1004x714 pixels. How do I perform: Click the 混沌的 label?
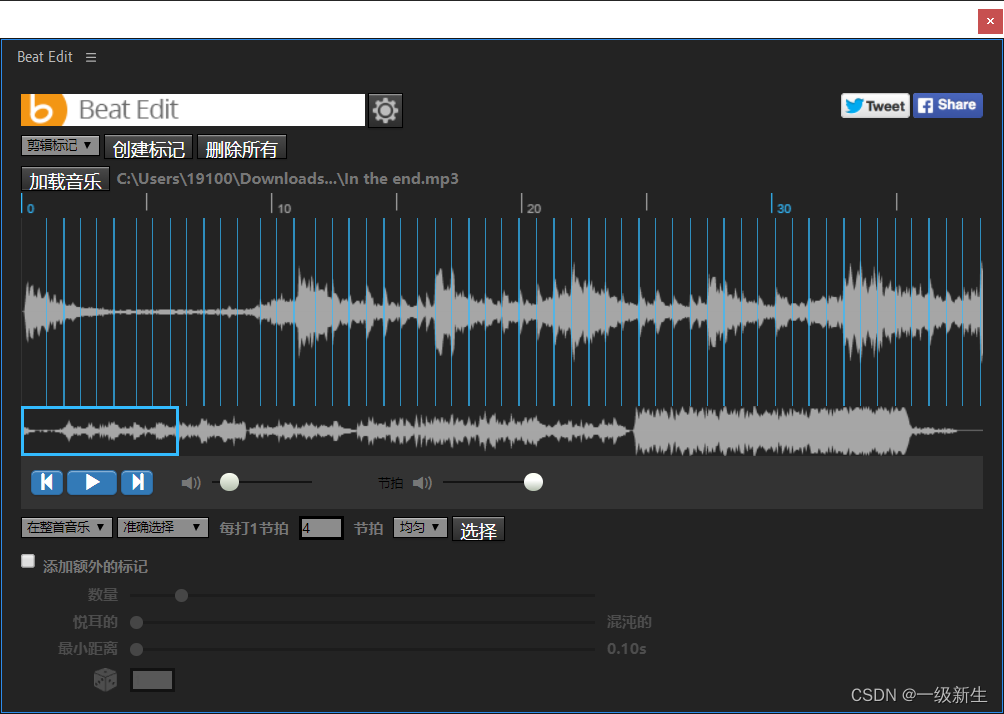(x=629, y=622)
